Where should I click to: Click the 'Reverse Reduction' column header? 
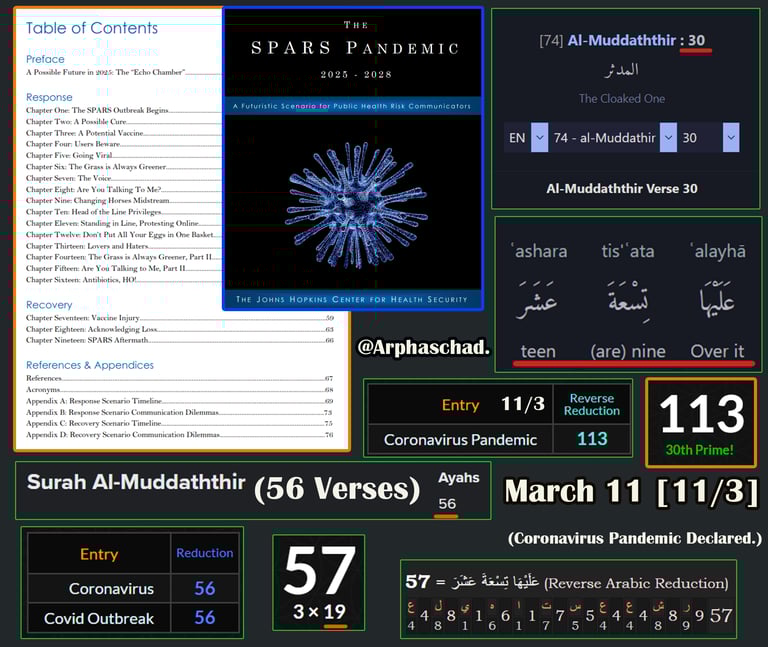(x=592, y=405)
